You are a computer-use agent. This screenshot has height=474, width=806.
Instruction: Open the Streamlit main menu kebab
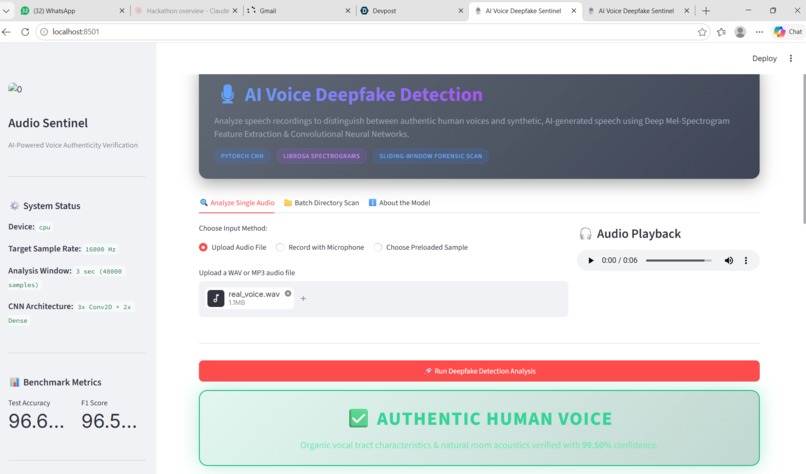click(791, 58)
